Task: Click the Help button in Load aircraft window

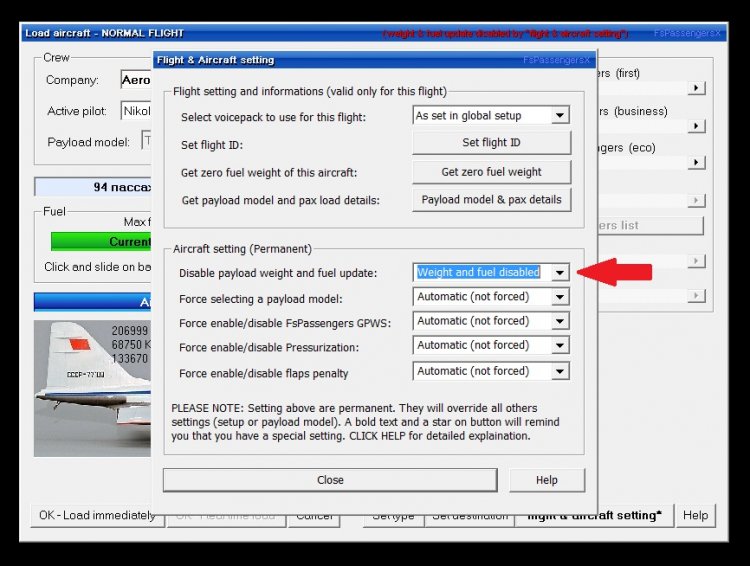Action: (x=695, y=515)
